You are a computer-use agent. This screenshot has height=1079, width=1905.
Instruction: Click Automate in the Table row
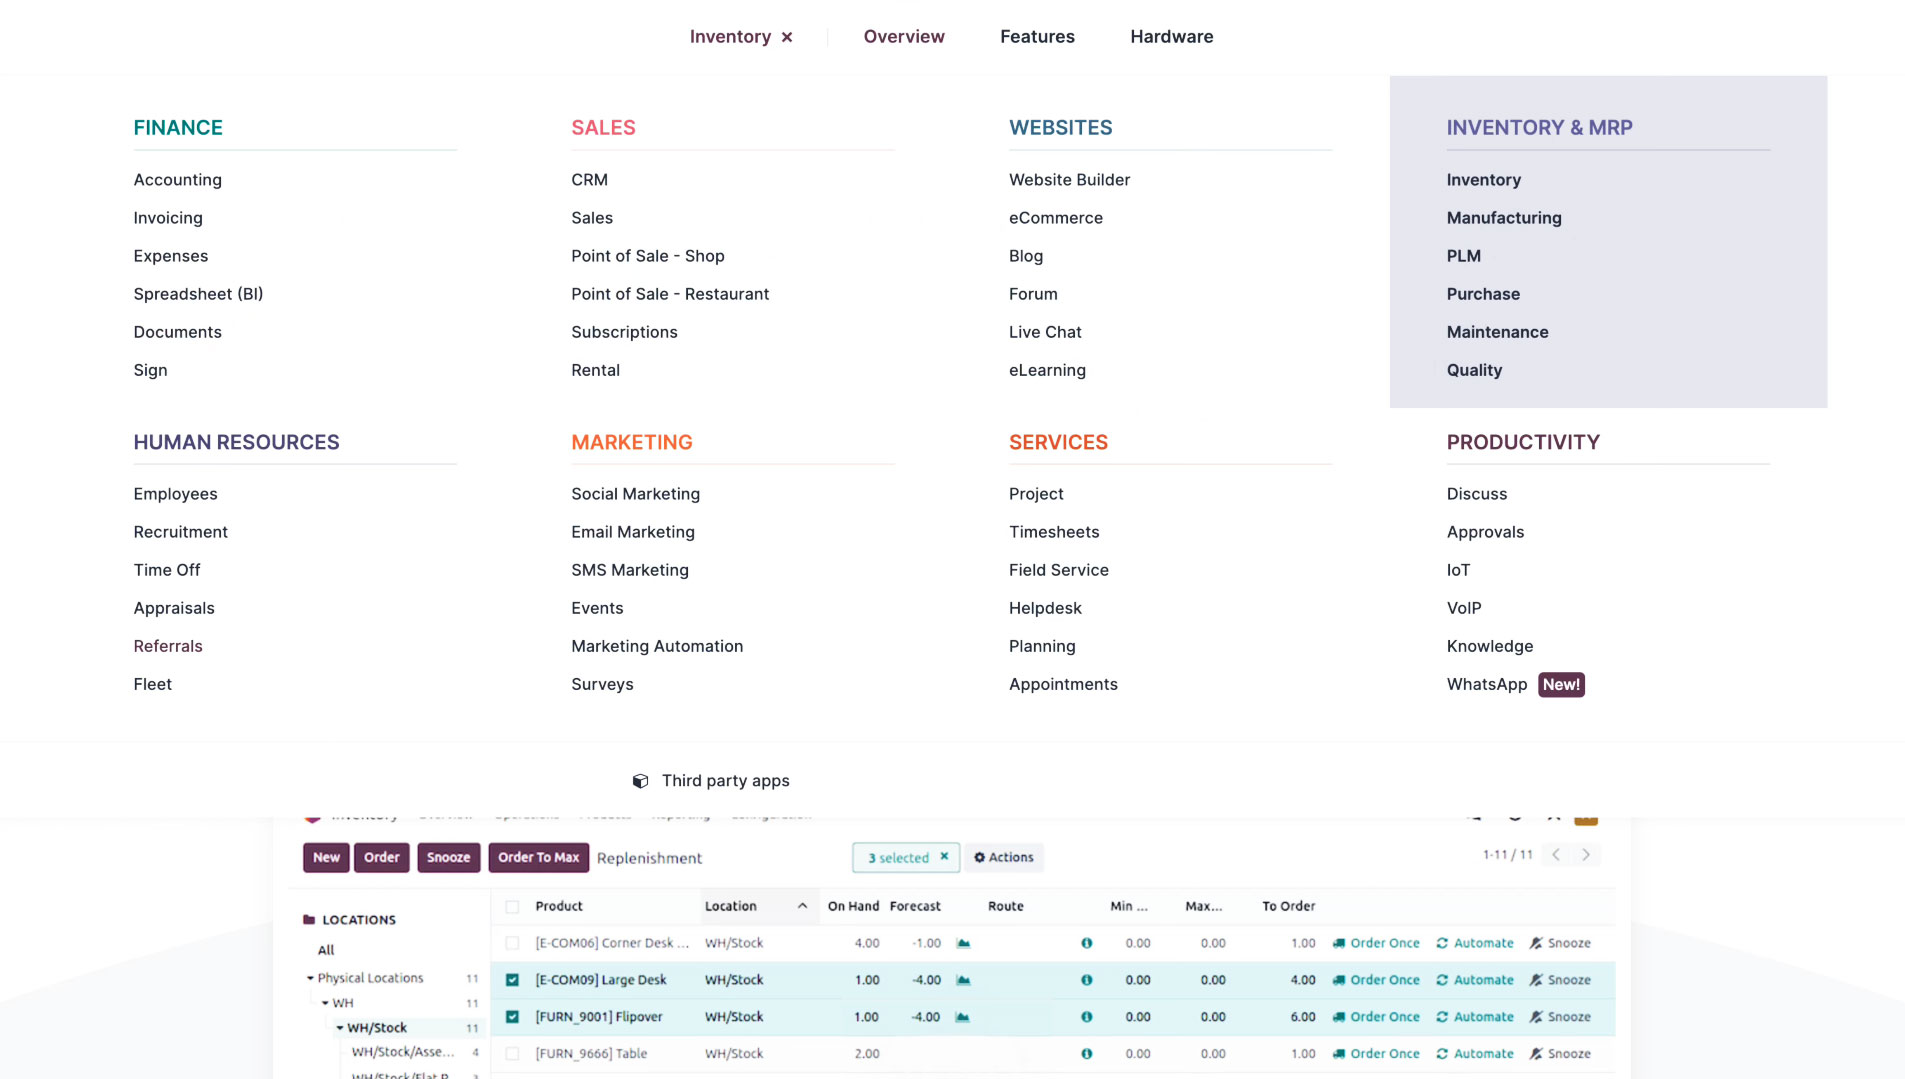(1475, 1054)
